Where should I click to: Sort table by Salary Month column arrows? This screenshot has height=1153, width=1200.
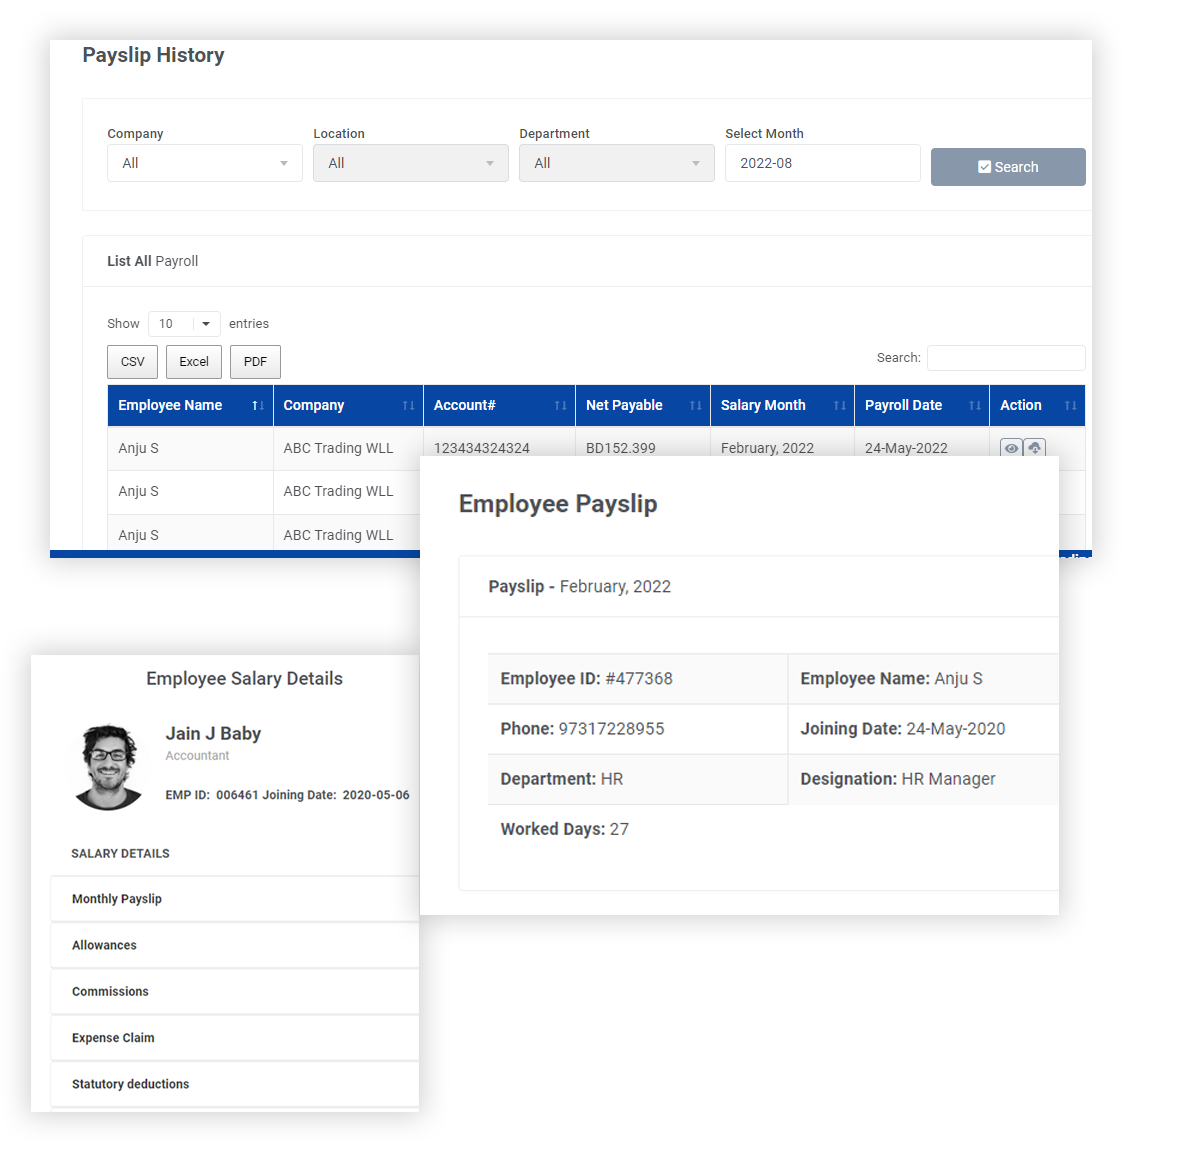click(x=840, y=405)
